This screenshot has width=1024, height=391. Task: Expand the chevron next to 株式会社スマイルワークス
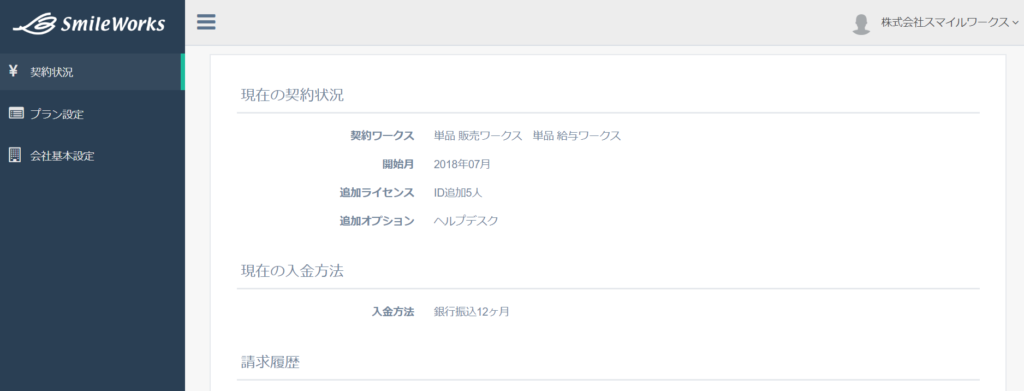pos(1015,23)
